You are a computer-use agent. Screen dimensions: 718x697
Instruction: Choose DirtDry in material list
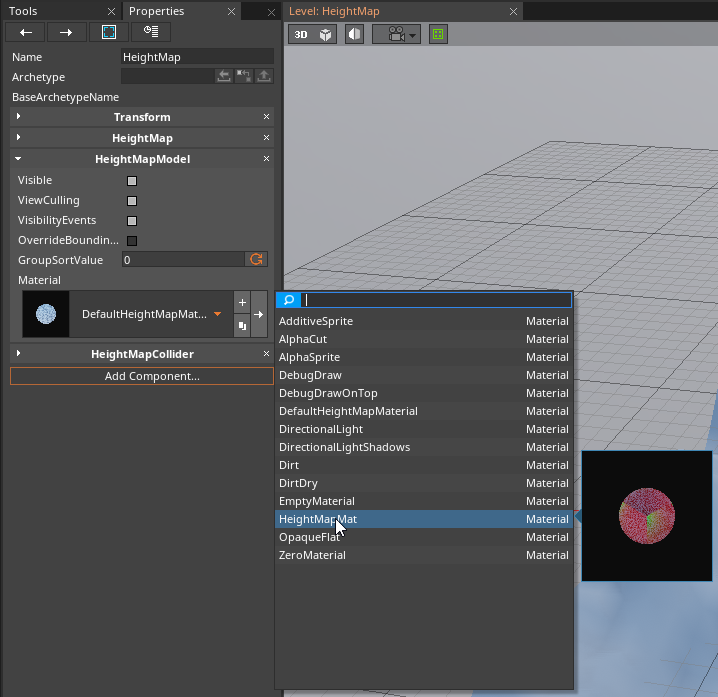click(424, 483)
